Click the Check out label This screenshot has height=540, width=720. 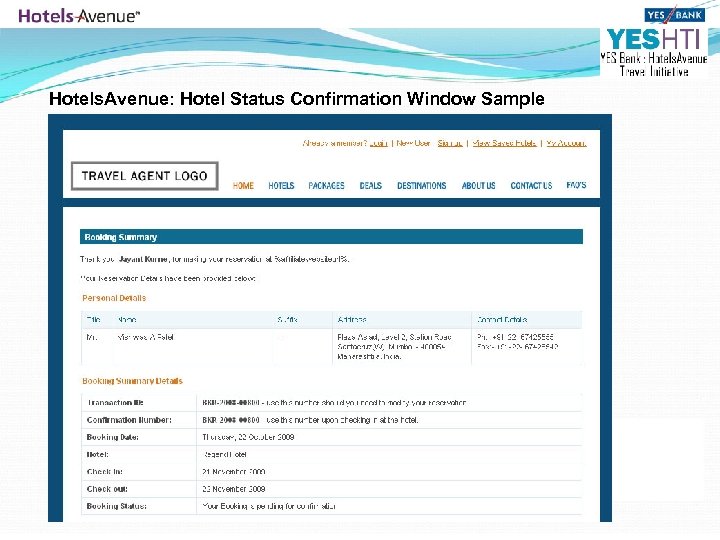tap(107, 489)
